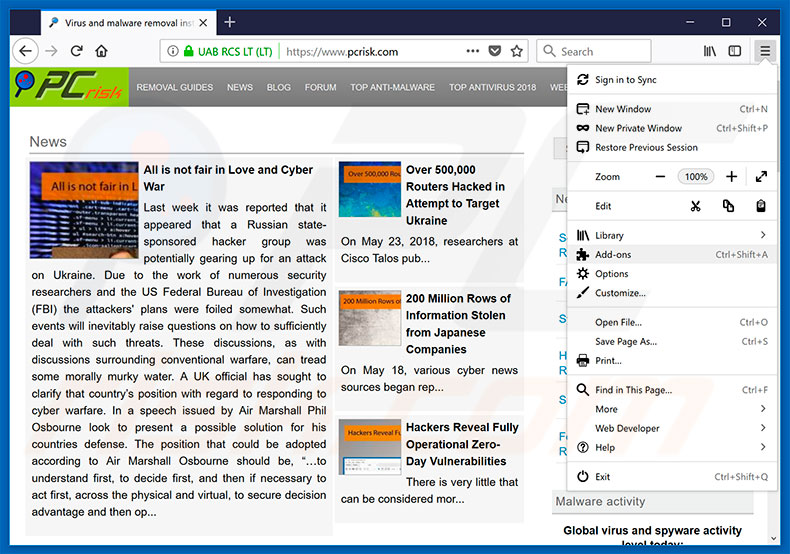Click the Cut scissors icon

click(x=695, y=206)
